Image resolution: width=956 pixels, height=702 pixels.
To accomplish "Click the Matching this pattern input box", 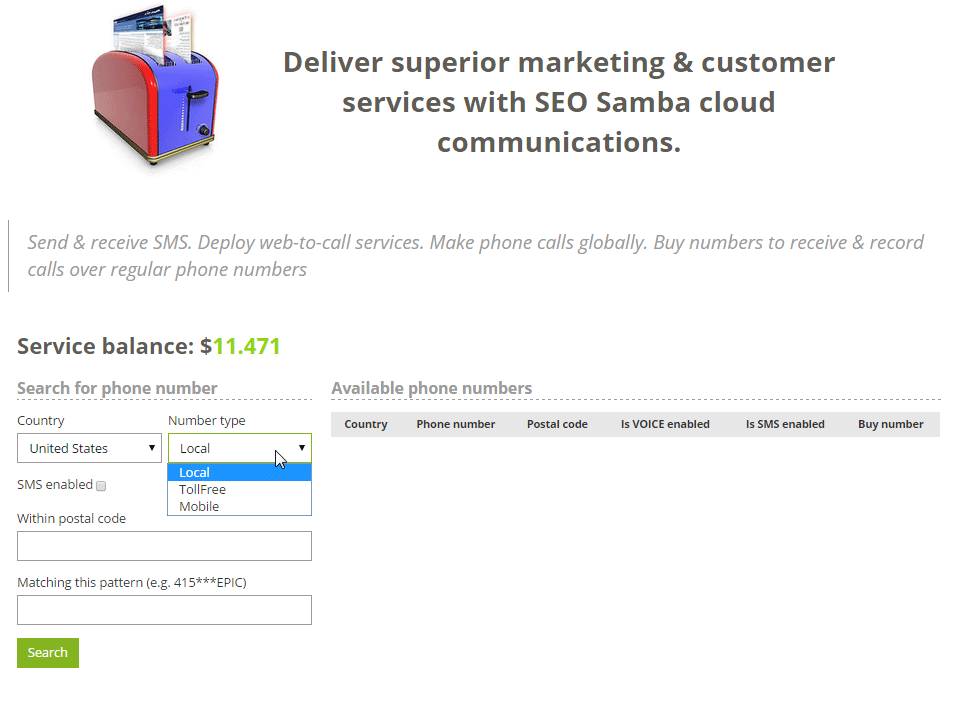I will [164, 610].
